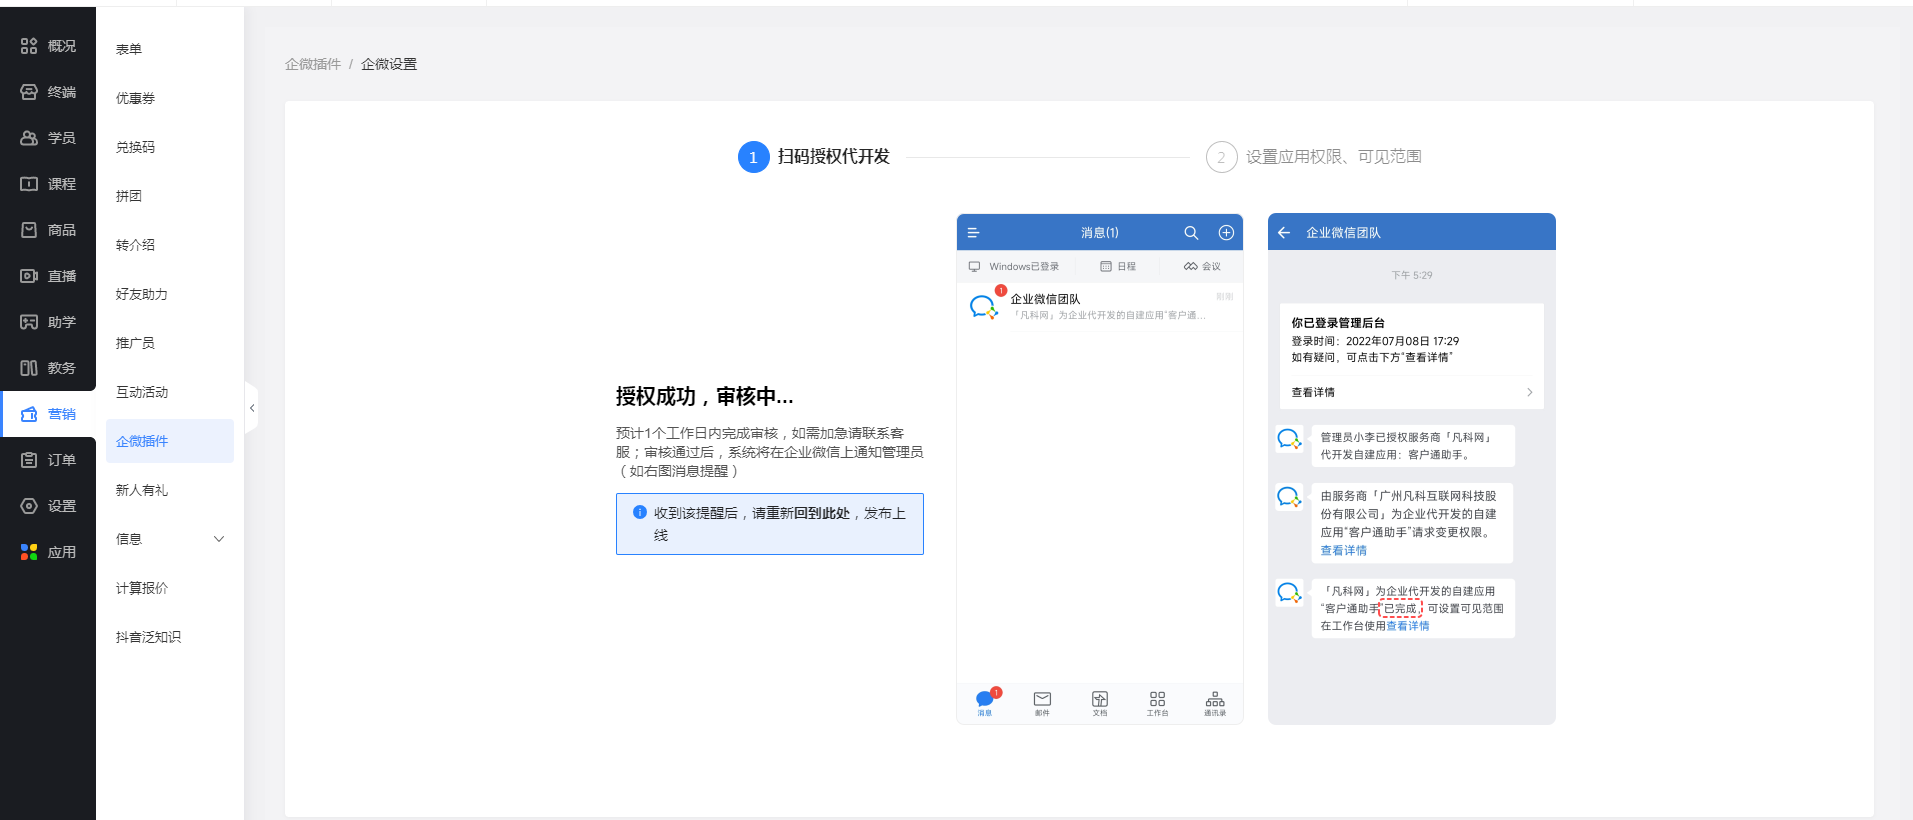
Task: Click the 营销 marketing icon
Action: [29, 414]
